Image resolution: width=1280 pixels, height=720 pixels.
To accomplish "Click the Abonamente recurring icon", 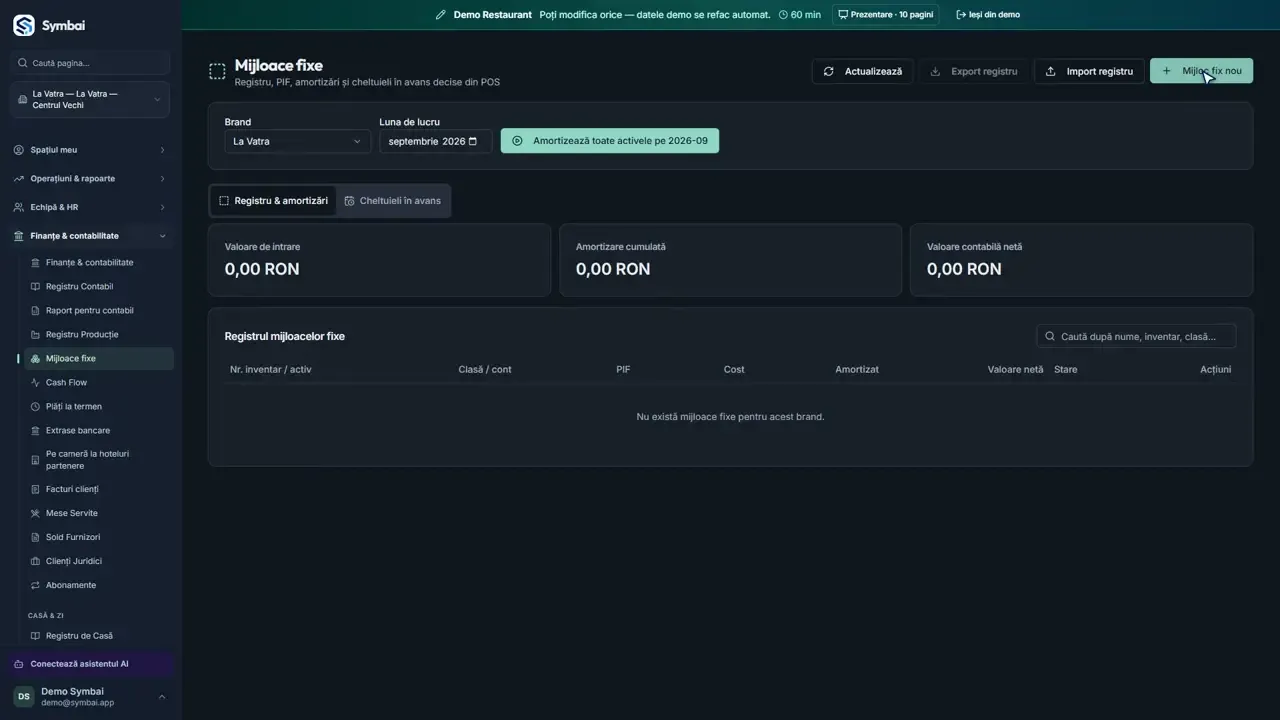I will 36,586.
